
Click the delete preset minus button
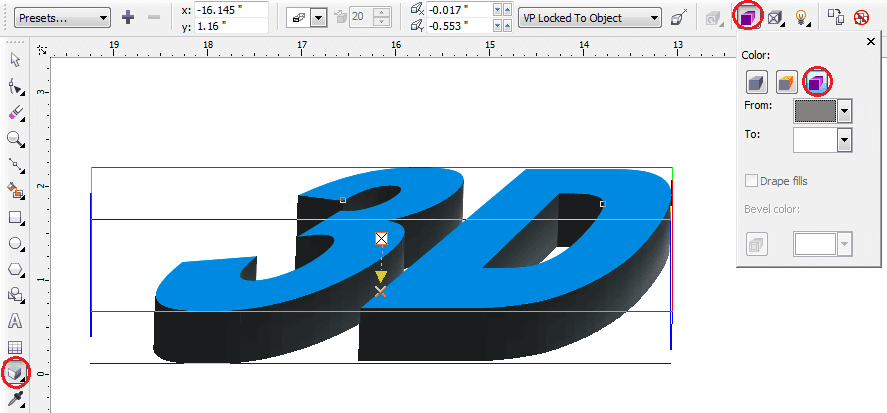pyautogui.click(x=153, y=18)
